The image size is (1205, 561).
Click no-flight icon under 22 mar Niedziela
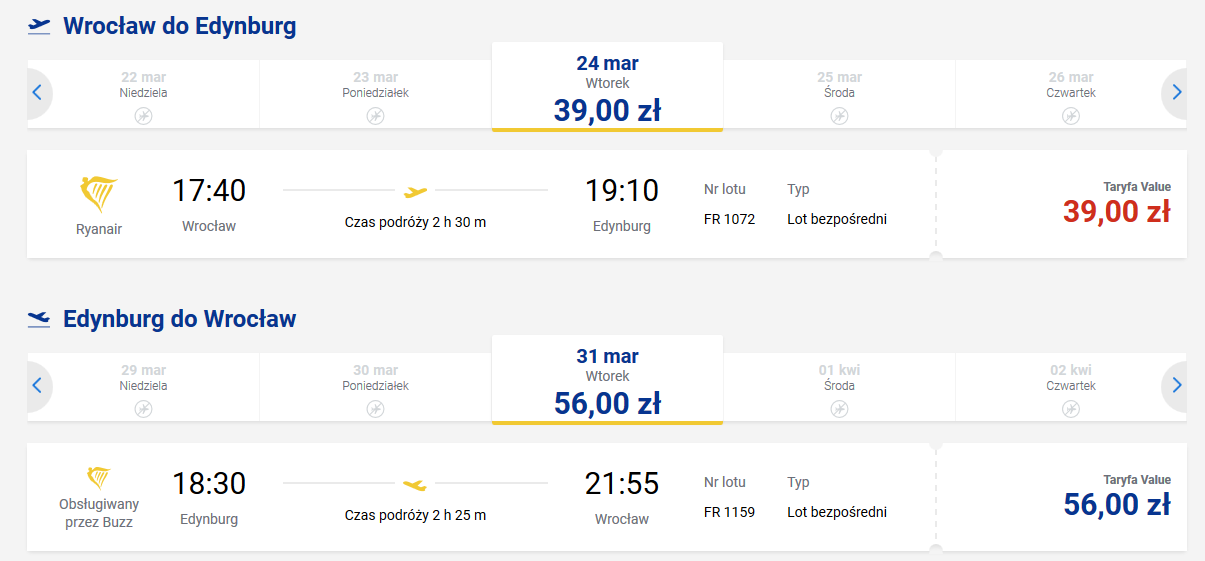point(143,116)
